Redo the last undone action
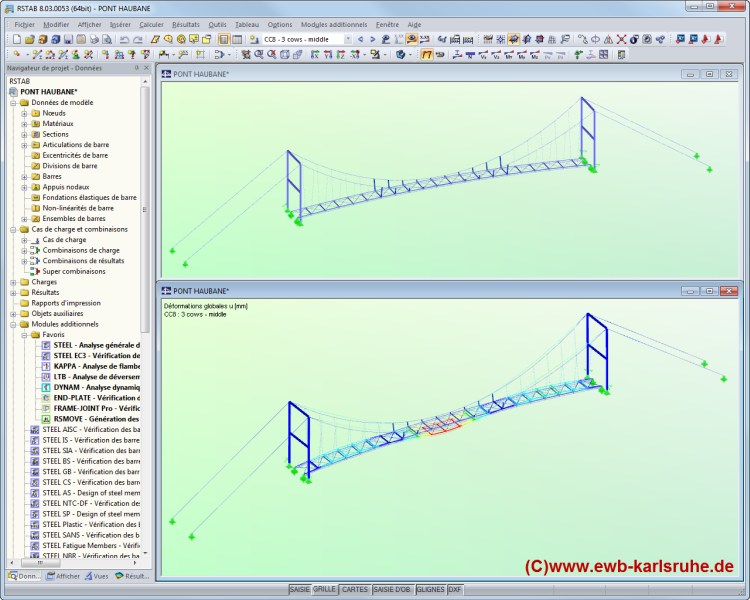 [x=138, y=39]
